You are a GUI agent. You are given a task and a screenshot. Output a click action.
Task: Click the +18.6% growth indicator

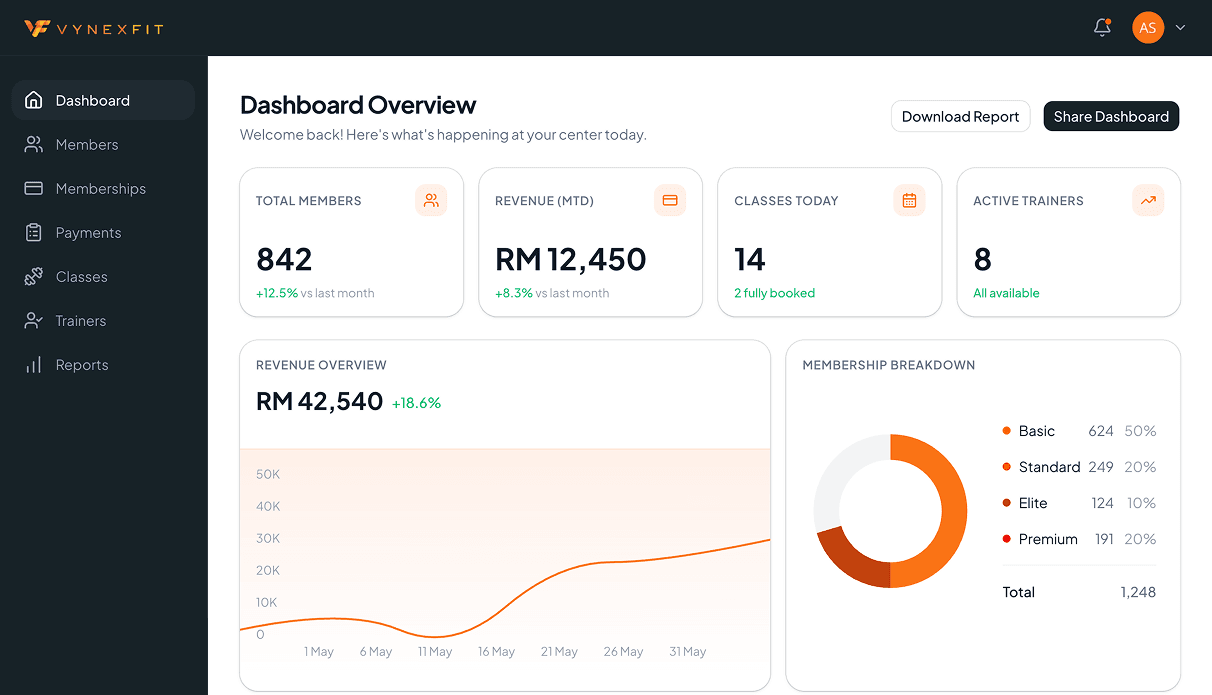pos(416,403)
